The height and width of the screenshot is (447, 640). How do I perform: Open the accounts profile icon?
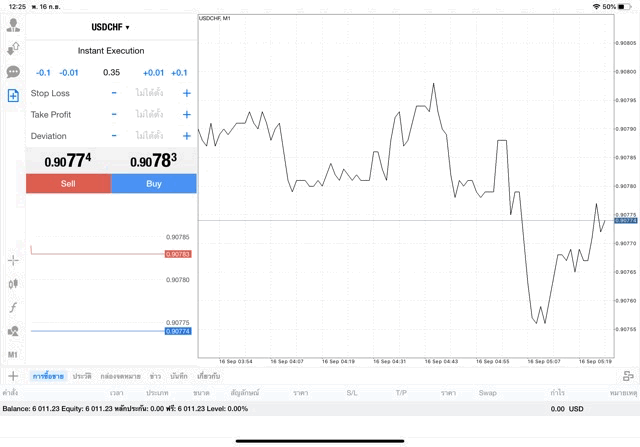pyautogui.click(x=13, y=24)
